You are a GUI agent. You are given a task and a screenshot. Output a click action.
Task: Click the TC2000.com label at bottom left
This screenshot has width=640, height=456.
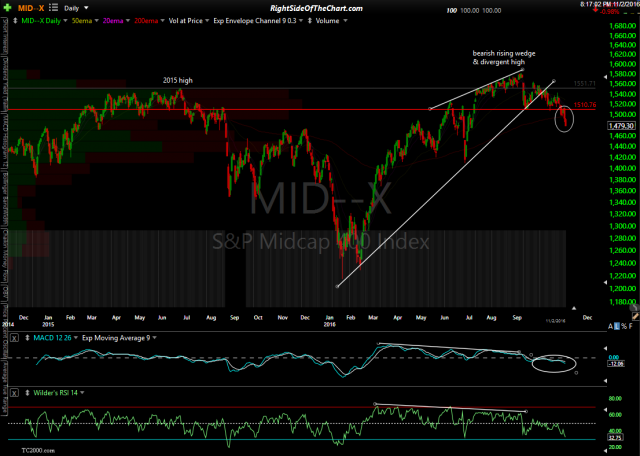tap(38, 450)
